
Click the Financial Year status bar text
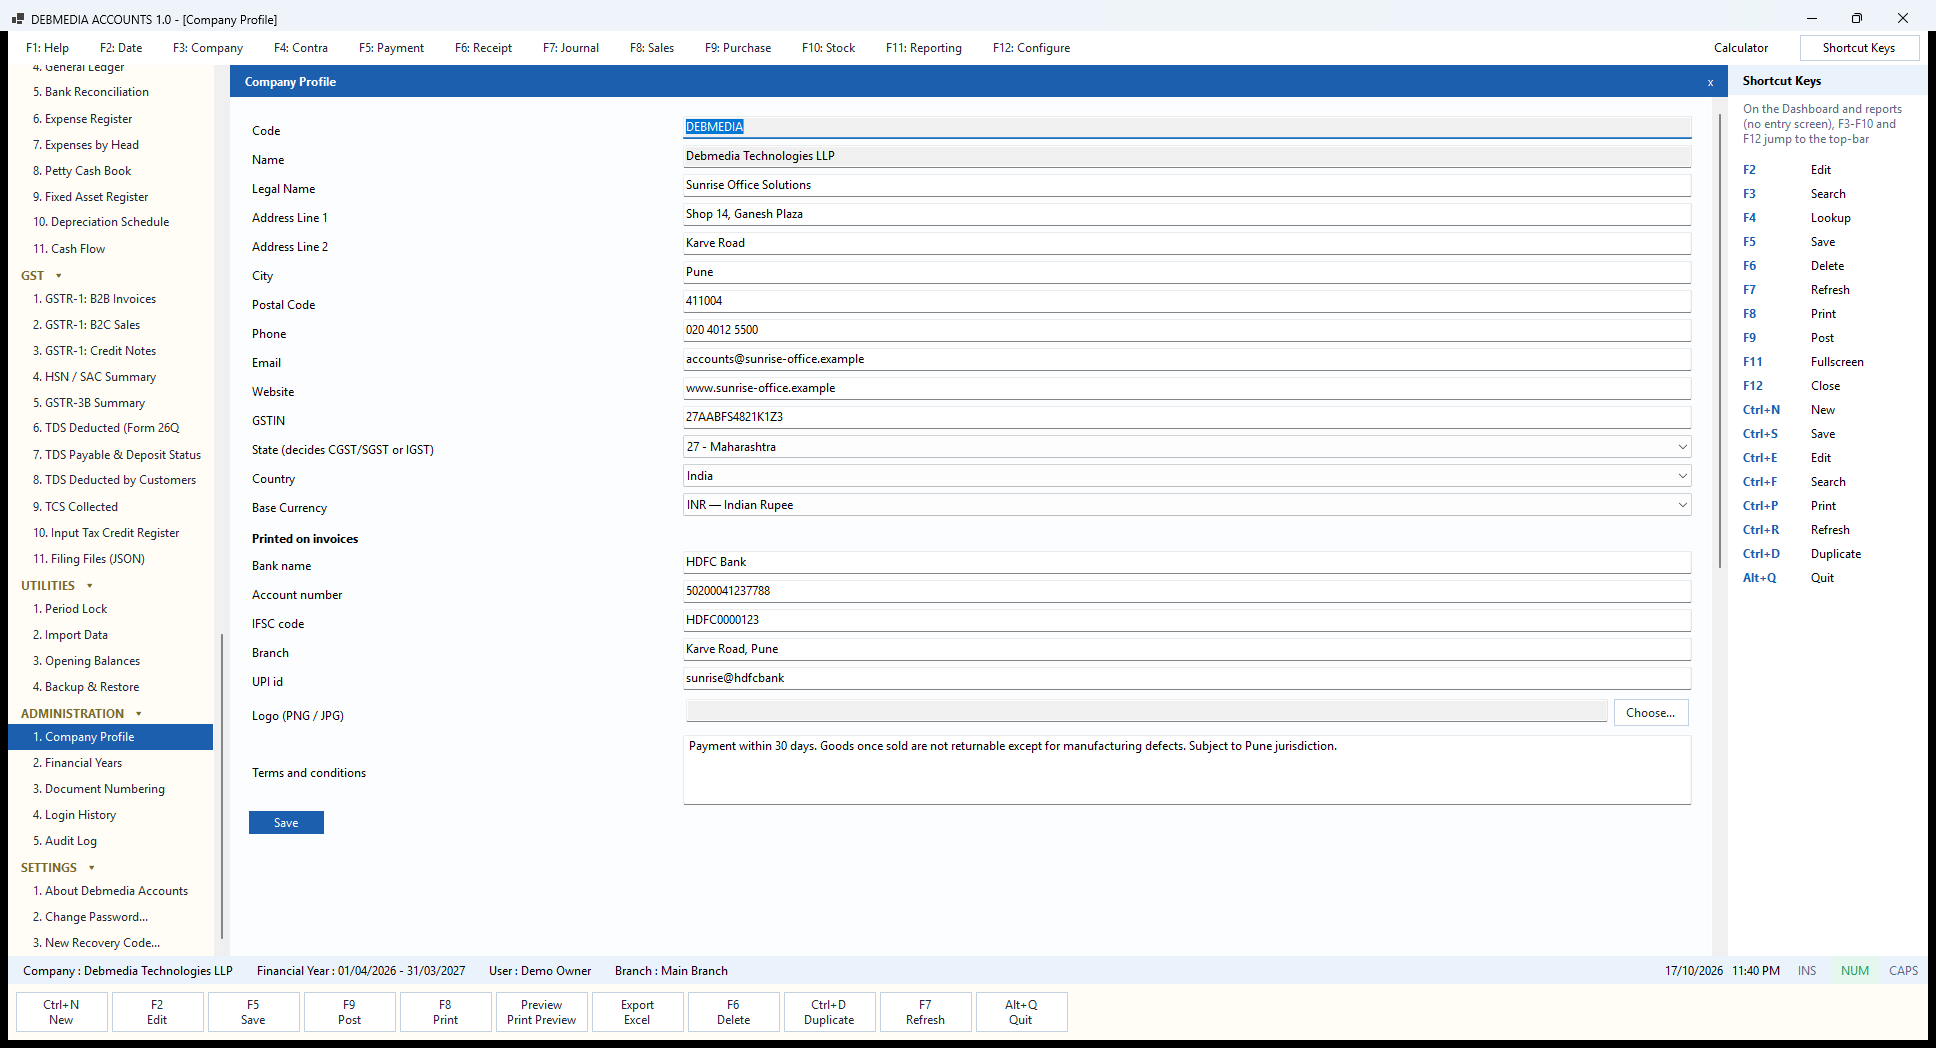pos(360,971)
